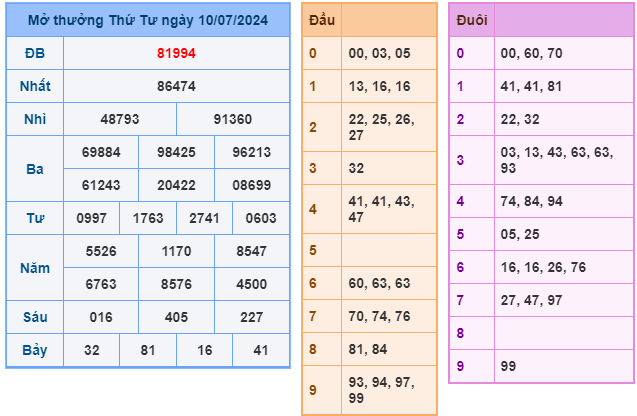Select second prize number 48793
Viewport: 637px width, 416px height.
click(120, 119)
